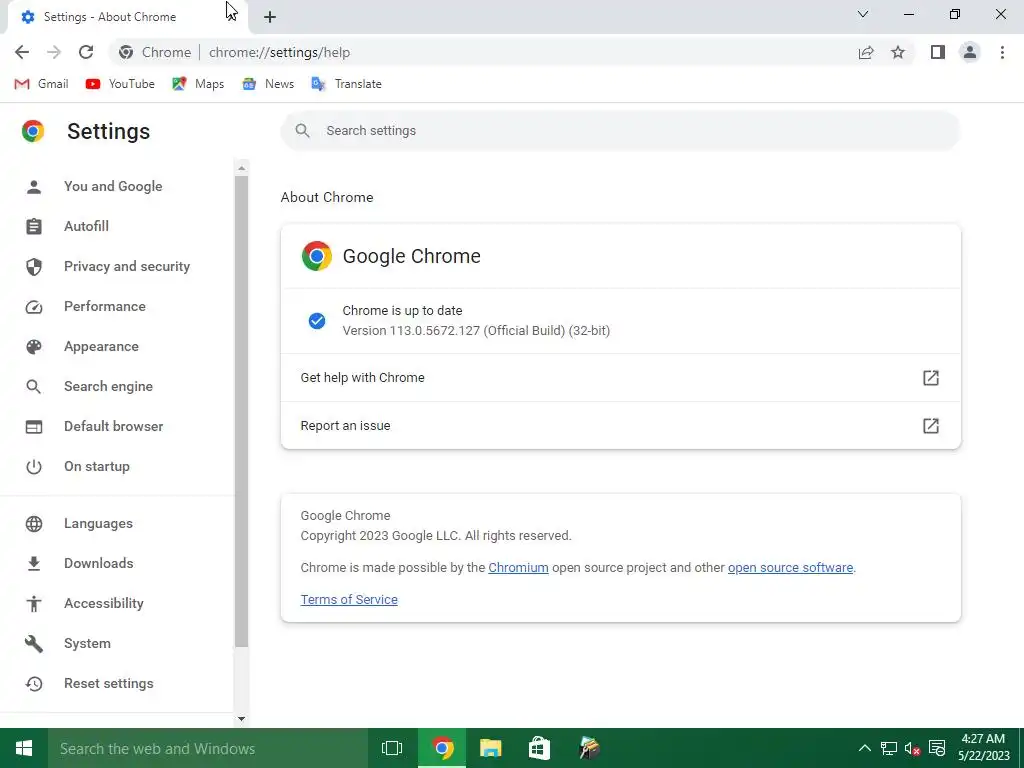Open the new tab plus button
1024x768 pixels.
click(270, 17)
